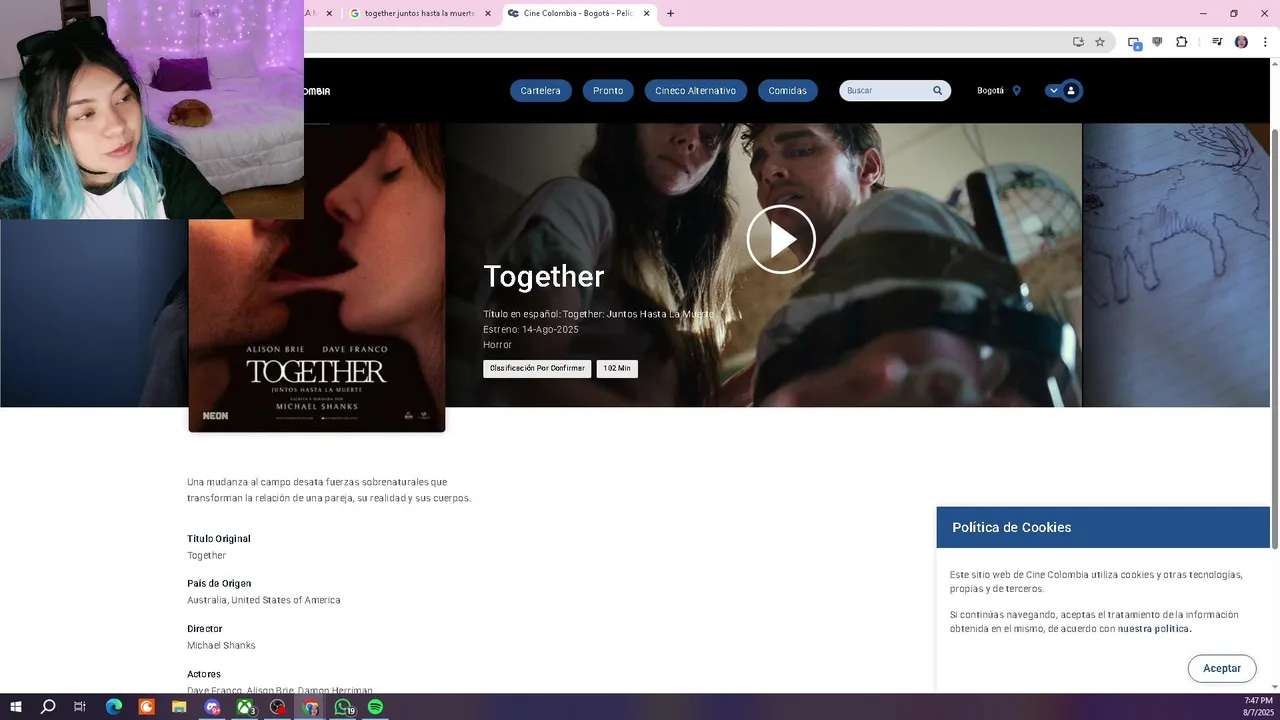
Task: Click the Together title heading
Action: [543, 276]
